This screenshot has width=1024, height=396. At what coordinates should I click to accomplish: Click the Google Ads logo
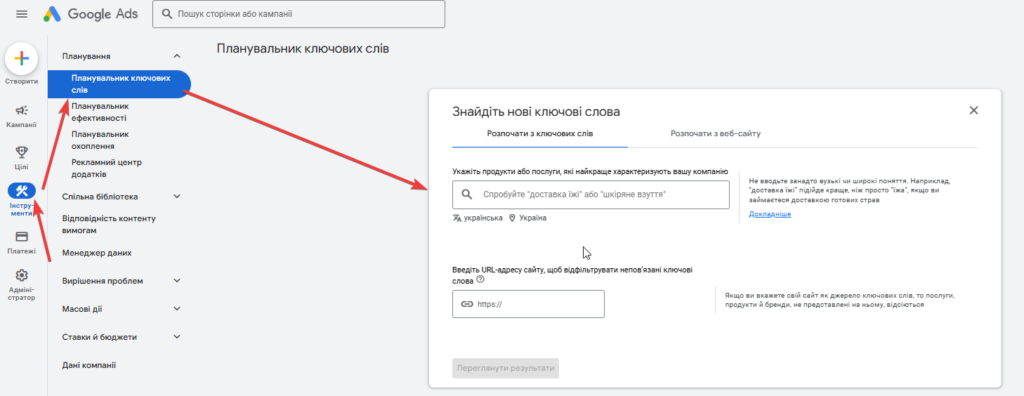[x=91, y=14]
